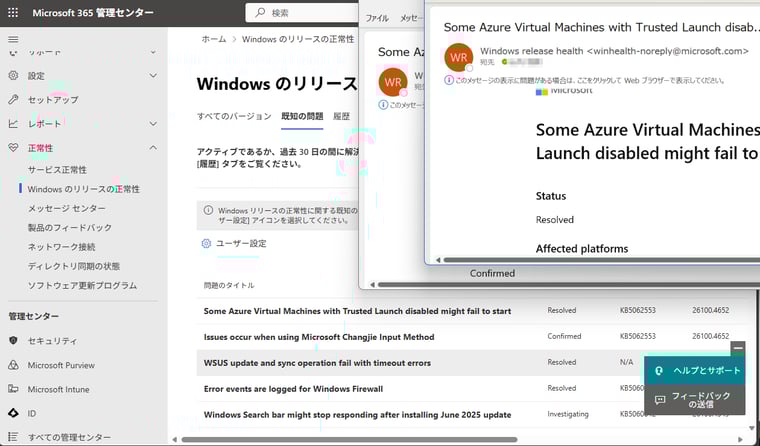The image size is (760, 446).
Task: Click the info icon in the notice banner
Action: 208,210
